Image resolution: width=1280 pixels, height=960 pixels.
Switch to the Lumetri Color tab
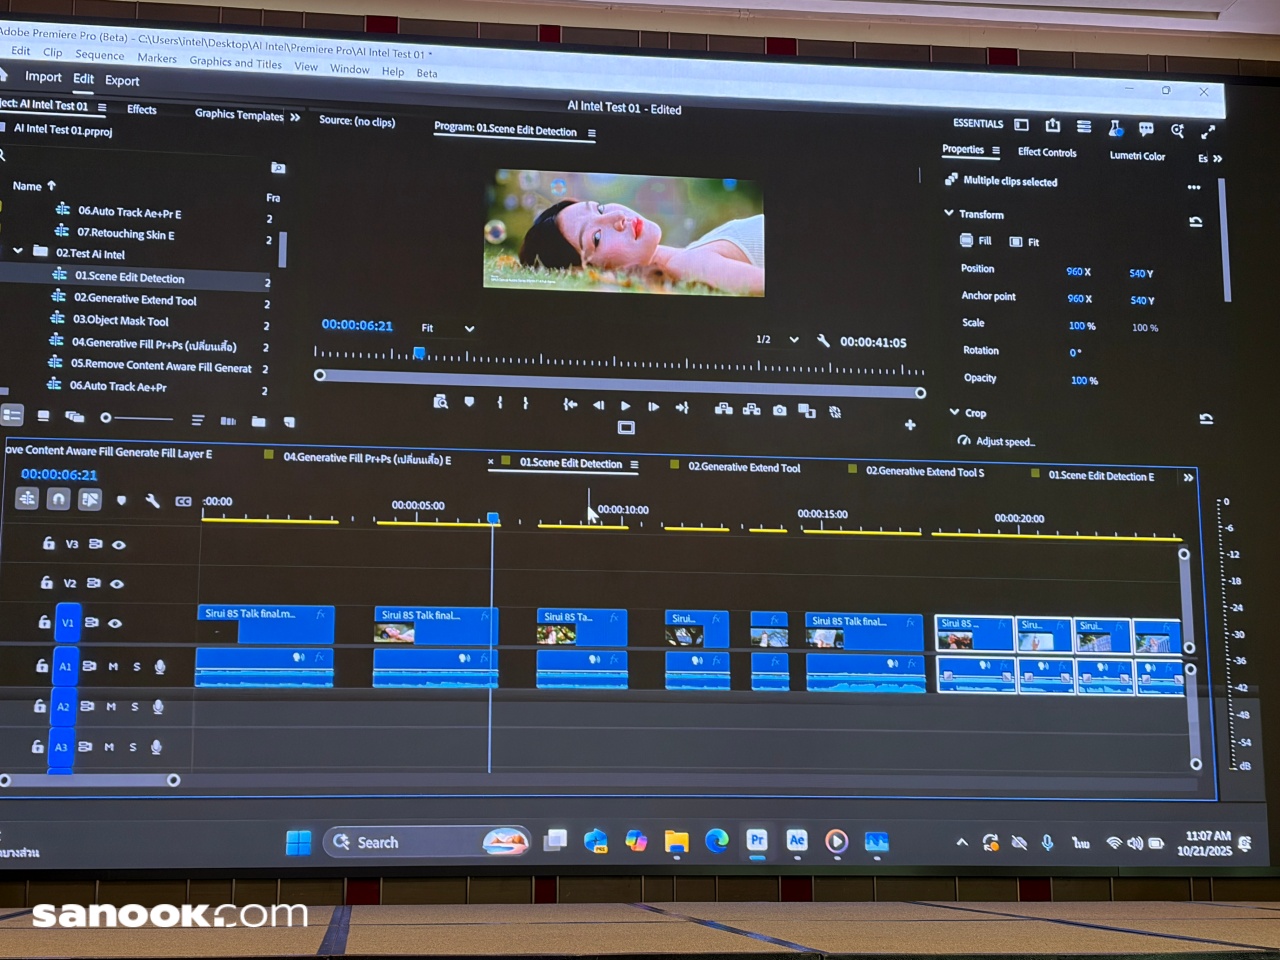coord(1137,156)
